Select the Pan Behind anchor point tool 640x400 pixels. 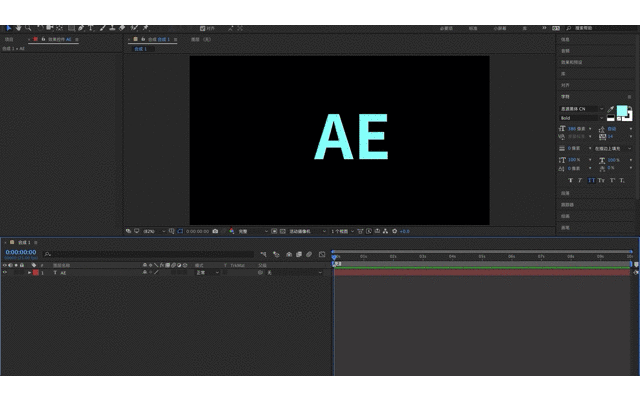(60, 28)
